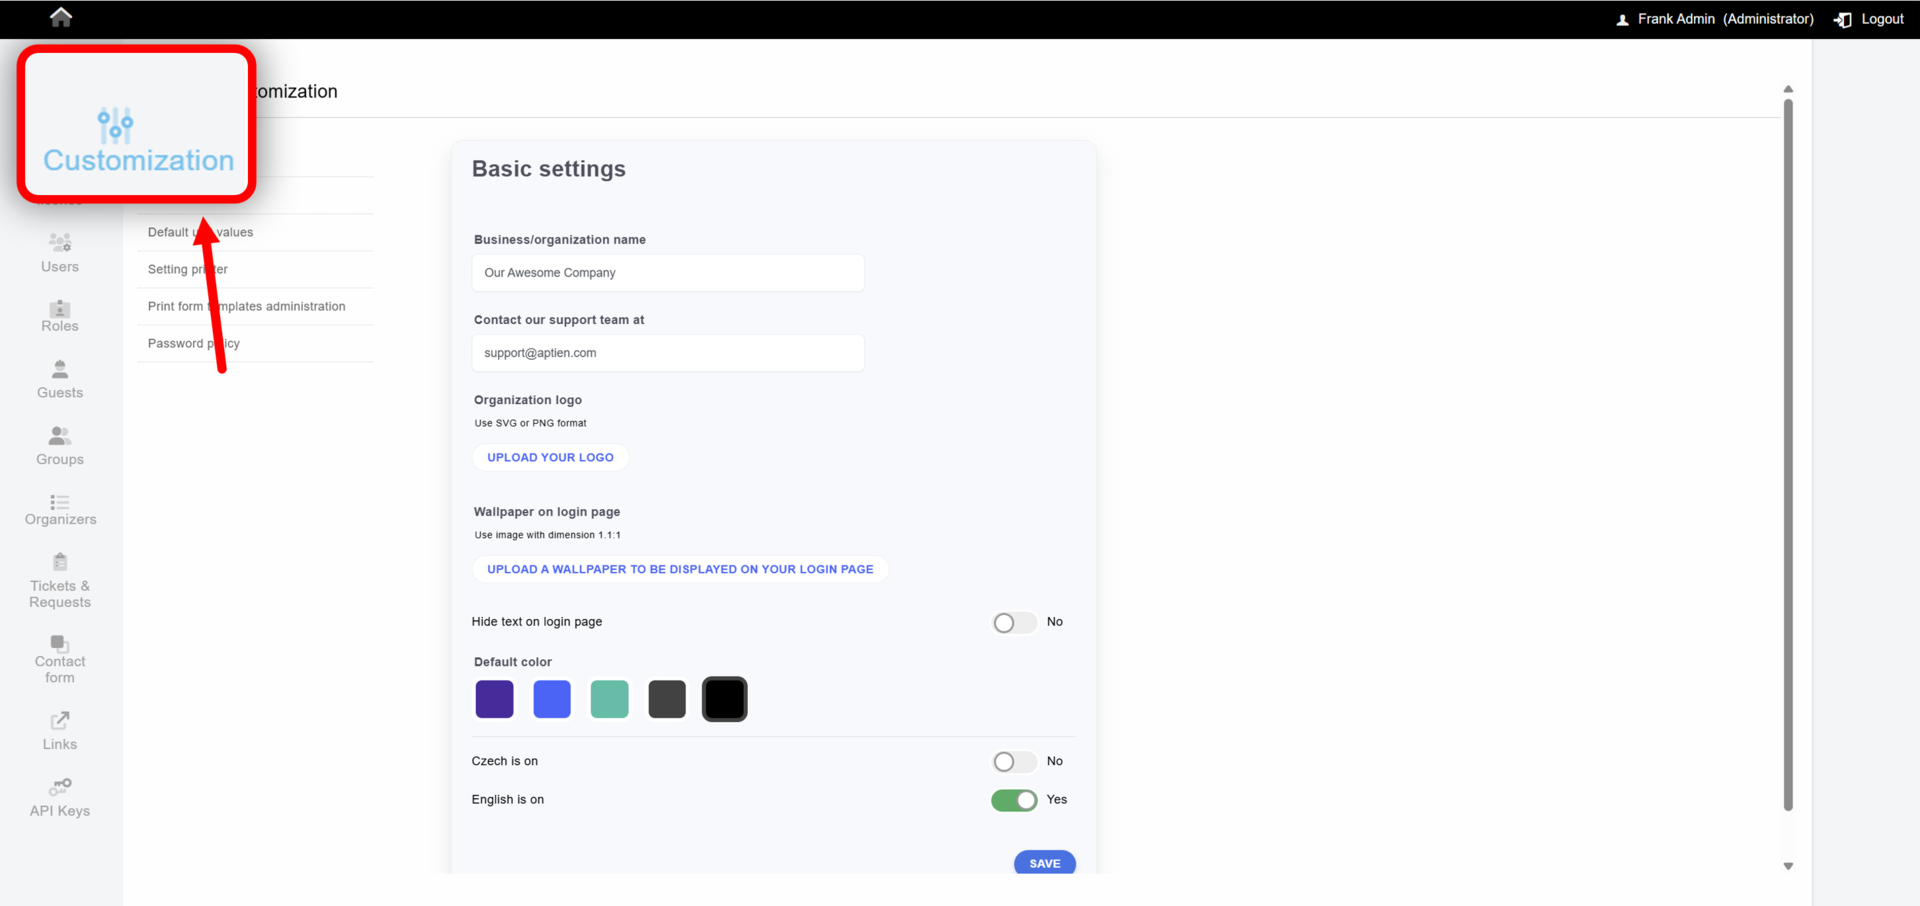Open the Groups icon
This screenshot has width=1920, height=906.
click(60, 436)
